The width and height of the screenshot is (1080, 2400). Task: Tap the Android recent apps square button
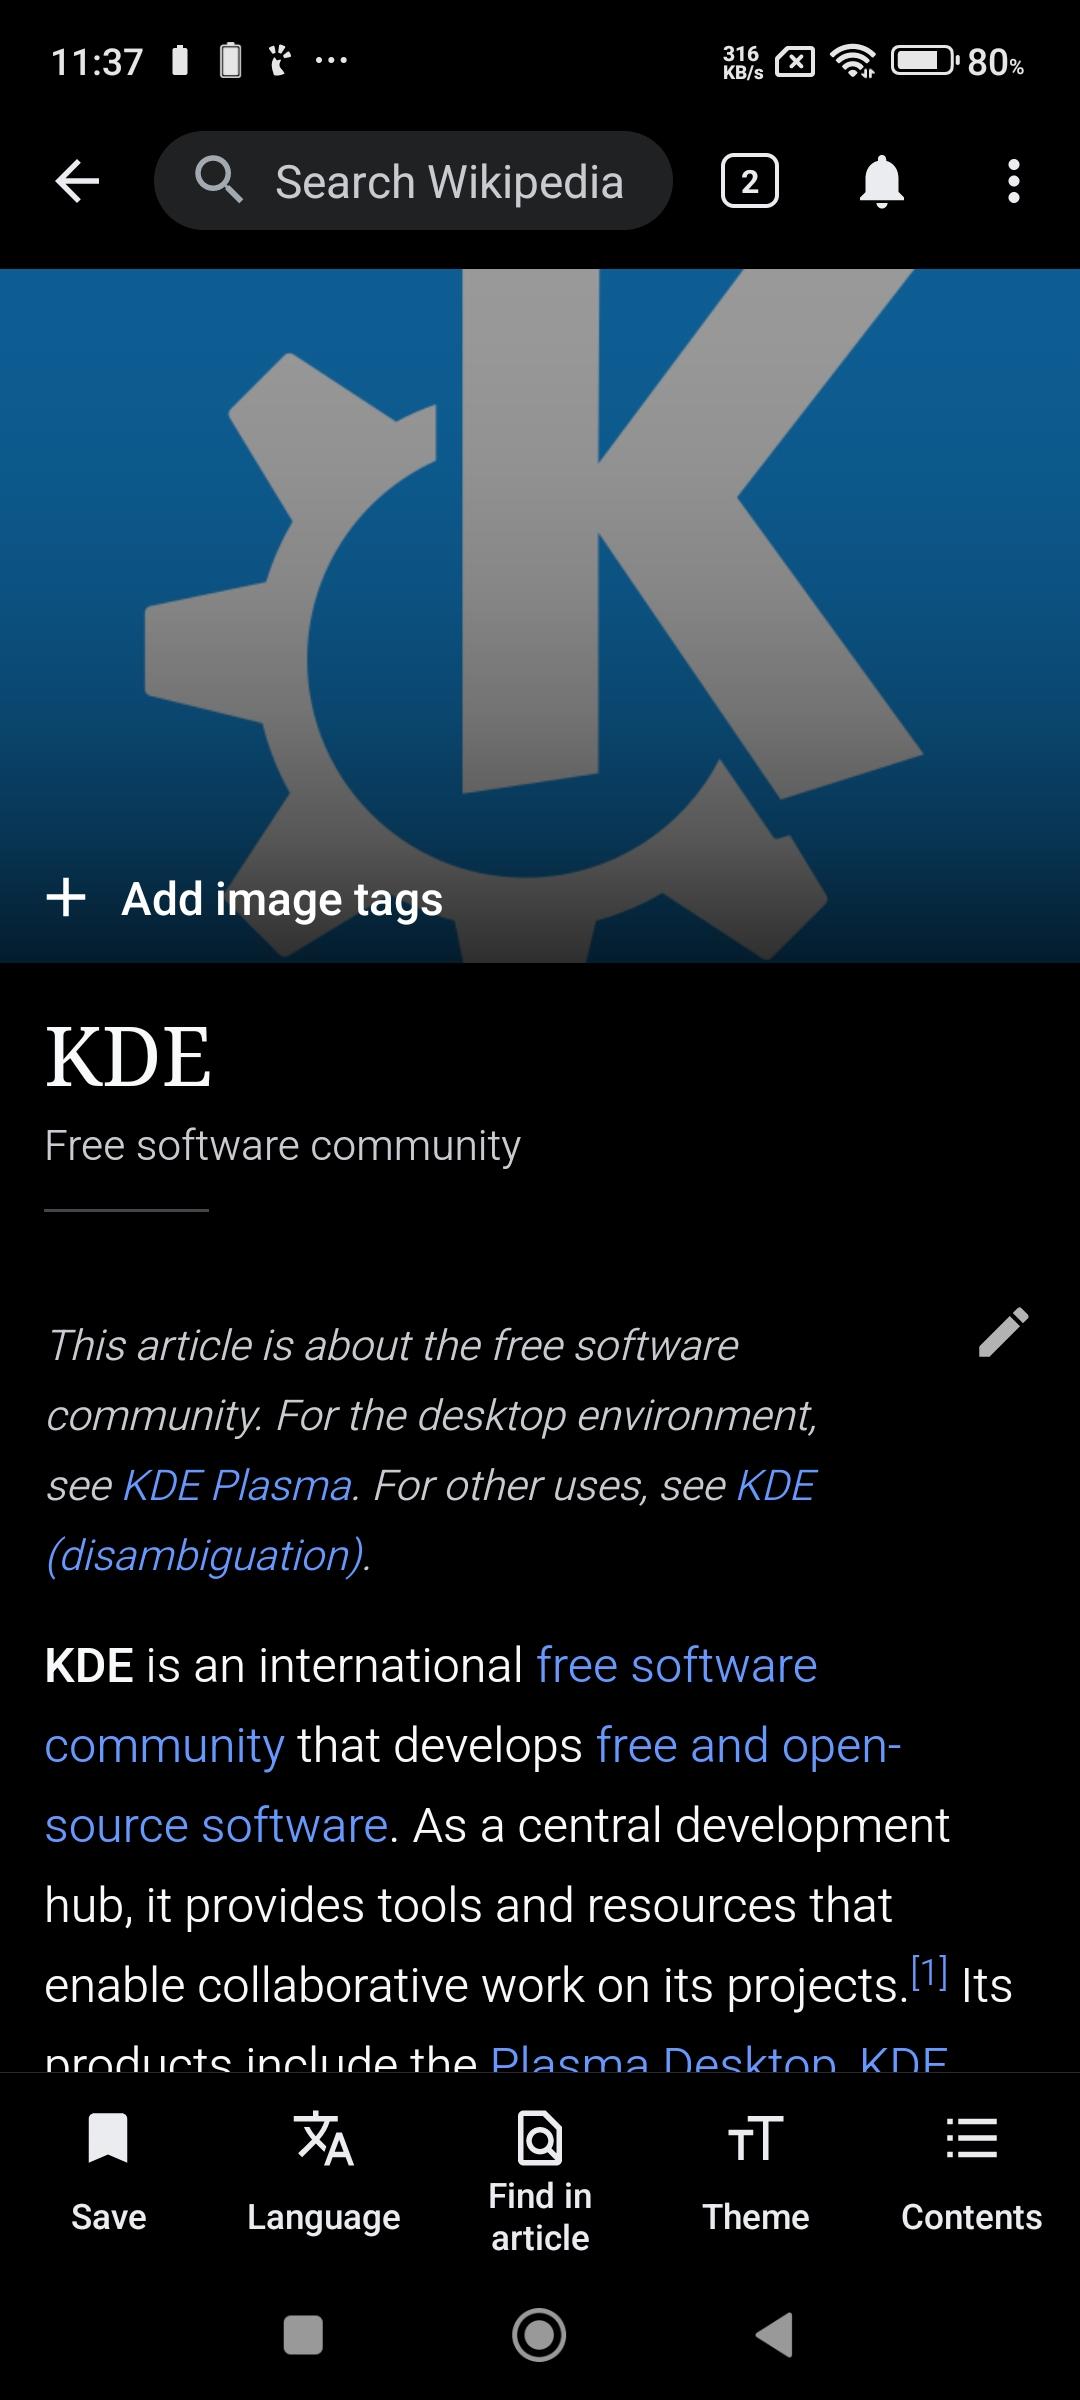(304, 2335)
